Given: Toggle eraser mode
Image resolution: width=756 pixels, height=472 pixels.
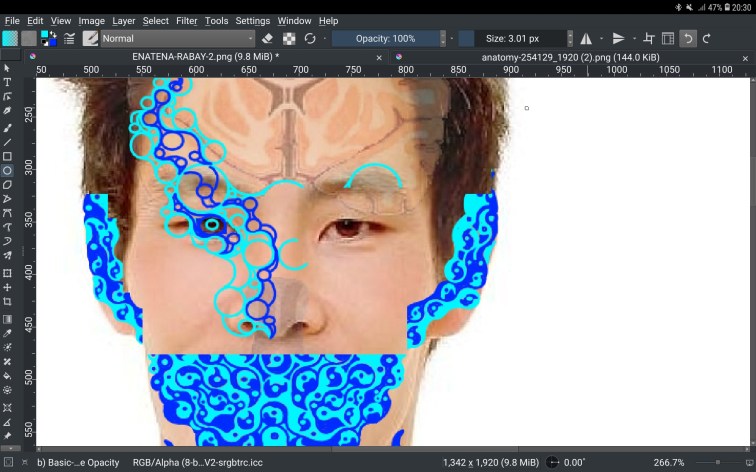Looking at the screenshot, I should (267, 39).
